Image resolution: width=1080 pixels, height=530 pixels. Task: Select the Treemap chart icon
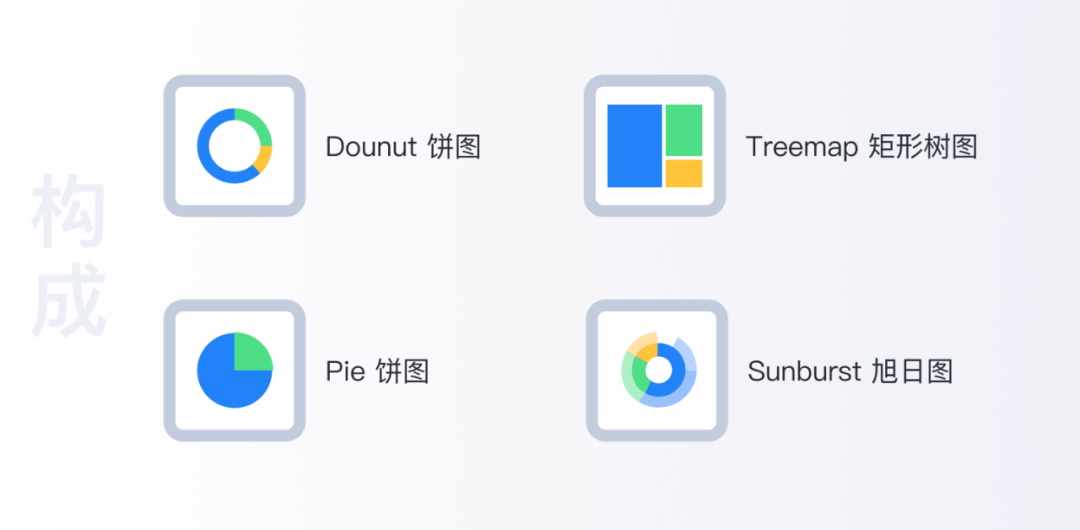654,146
